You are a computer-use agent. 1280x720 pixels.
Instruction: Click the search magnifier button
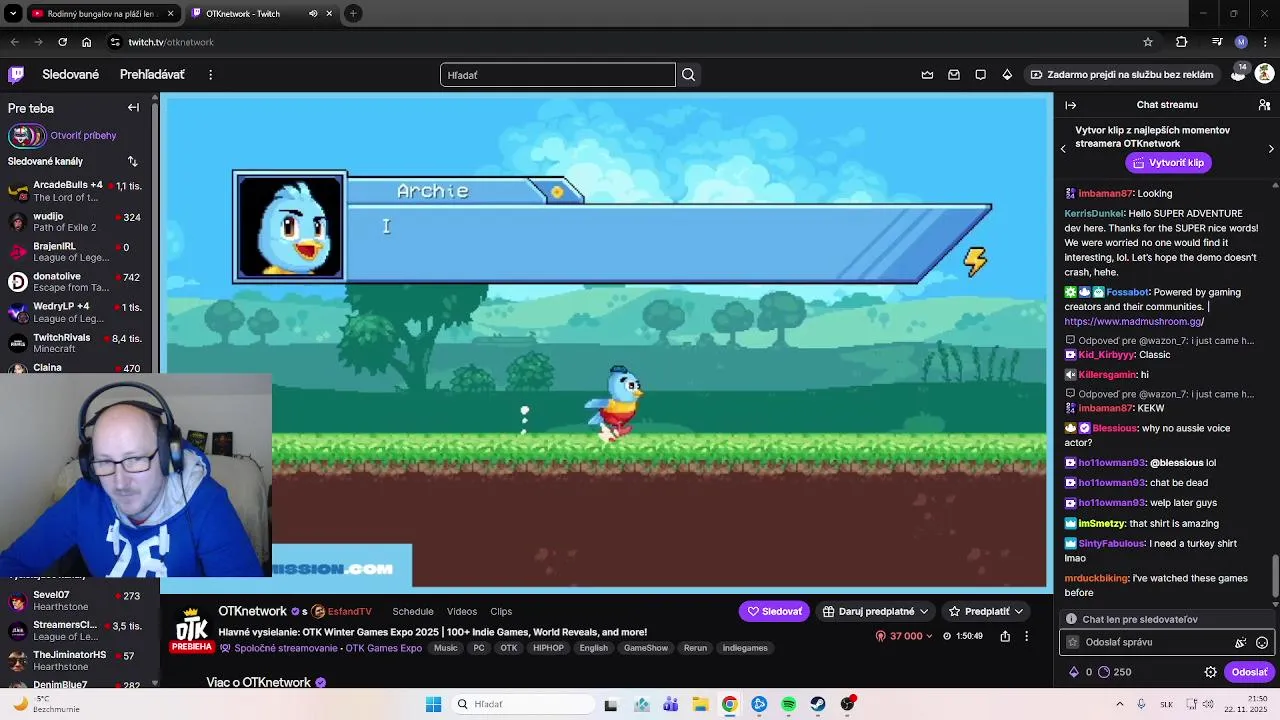pyautogui.click(x=688, y=75)
